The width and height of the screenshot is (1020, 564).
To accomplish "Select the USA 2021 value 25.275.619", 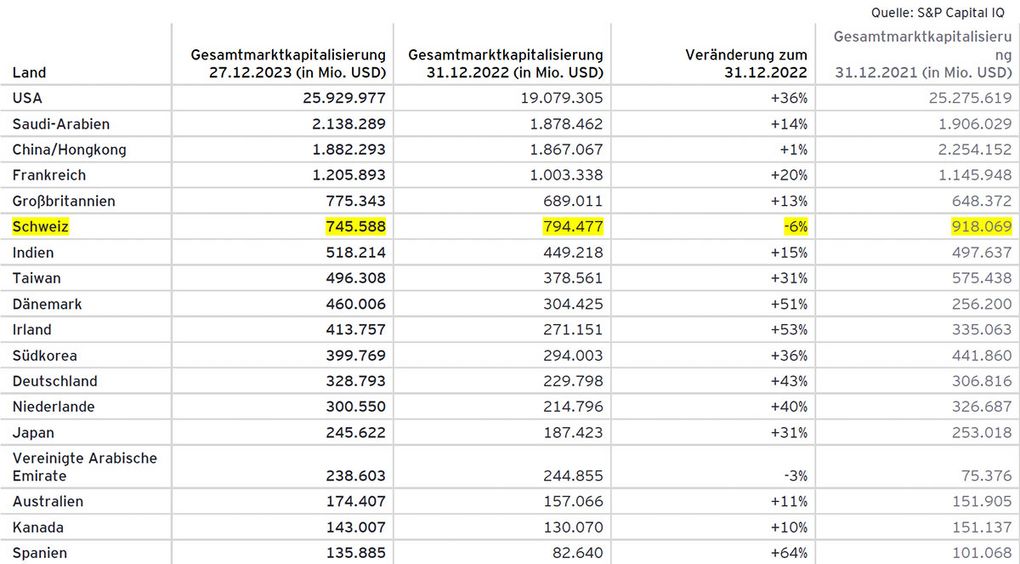I will (971, 98).
